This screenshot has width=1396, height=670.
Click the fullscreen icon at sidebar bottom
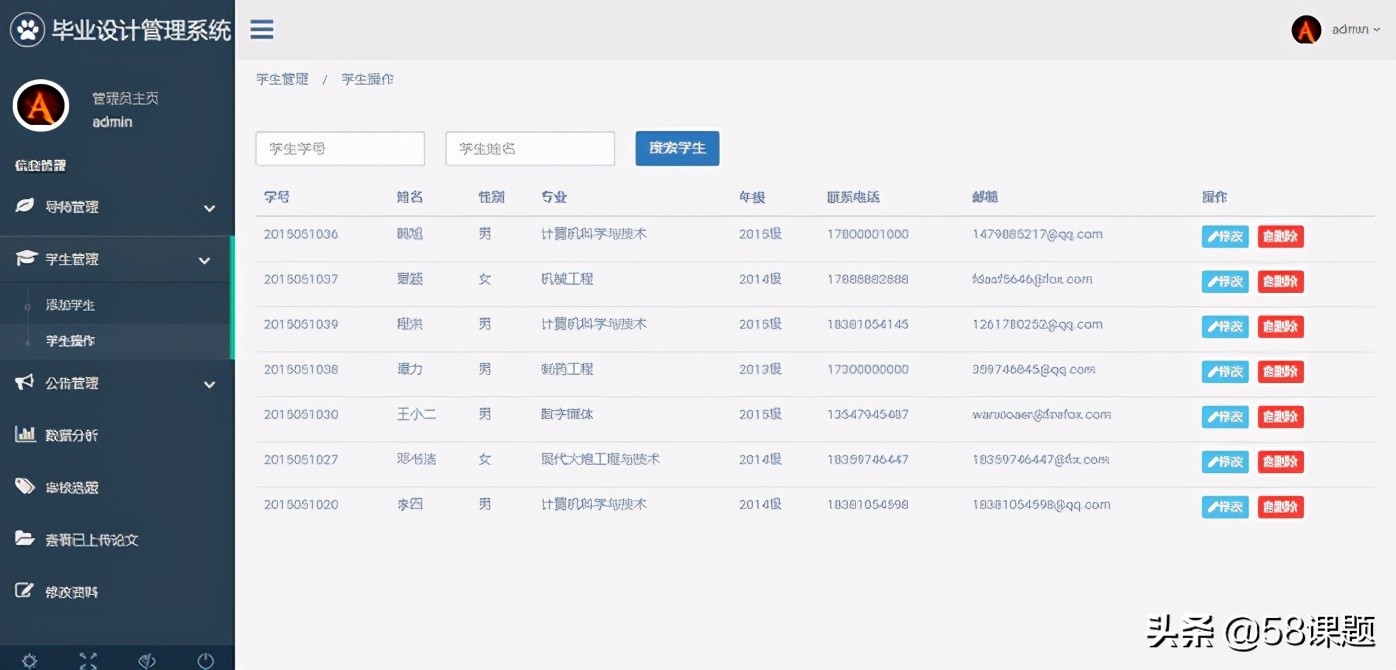88,660
